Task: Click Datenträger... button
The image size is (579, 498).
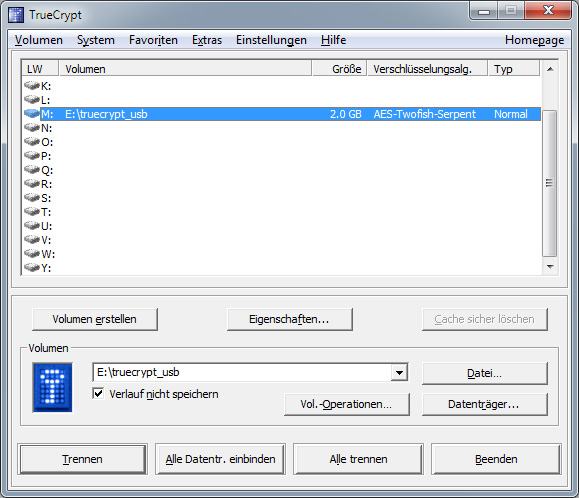Action: coord(484,404)
